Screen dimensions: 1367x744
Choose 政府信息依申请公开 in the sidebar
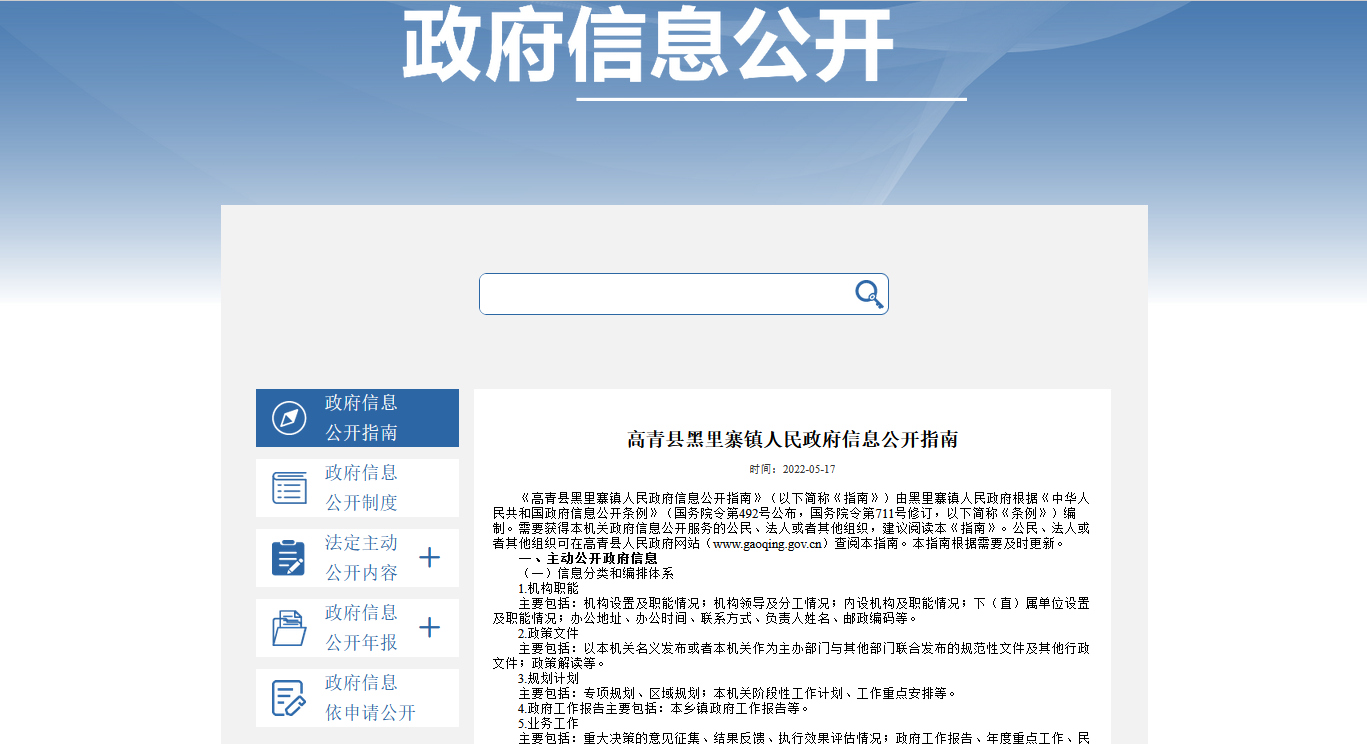click(369, 698)
